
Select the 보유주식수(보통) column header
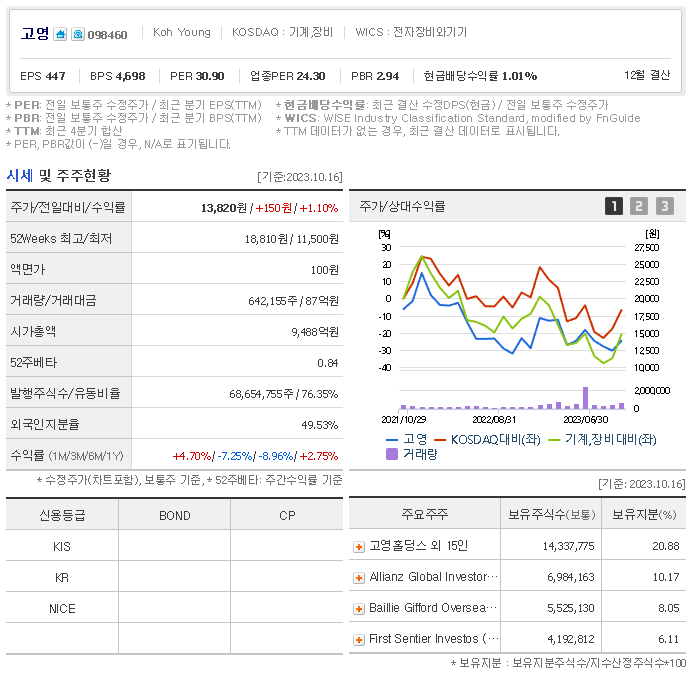pos(551,514)
